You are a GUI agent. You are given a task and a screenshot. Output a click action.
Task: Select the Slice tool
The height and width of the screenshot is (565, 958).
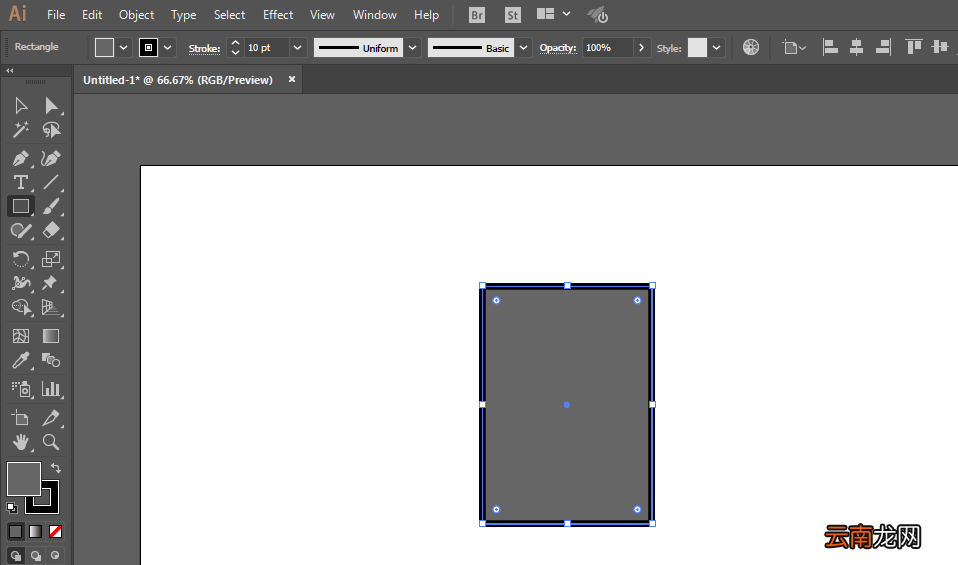click(51, 418)
